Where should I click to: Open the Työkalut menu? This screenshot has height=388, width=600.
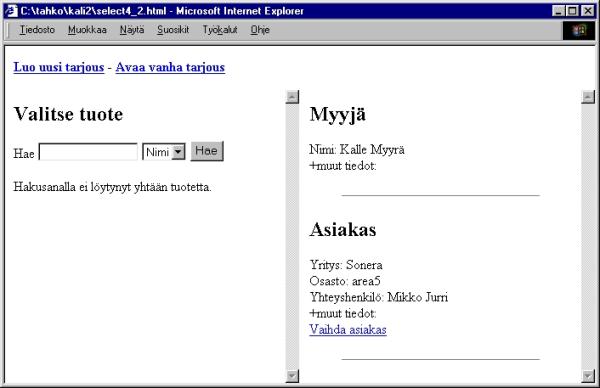[220, 30]
